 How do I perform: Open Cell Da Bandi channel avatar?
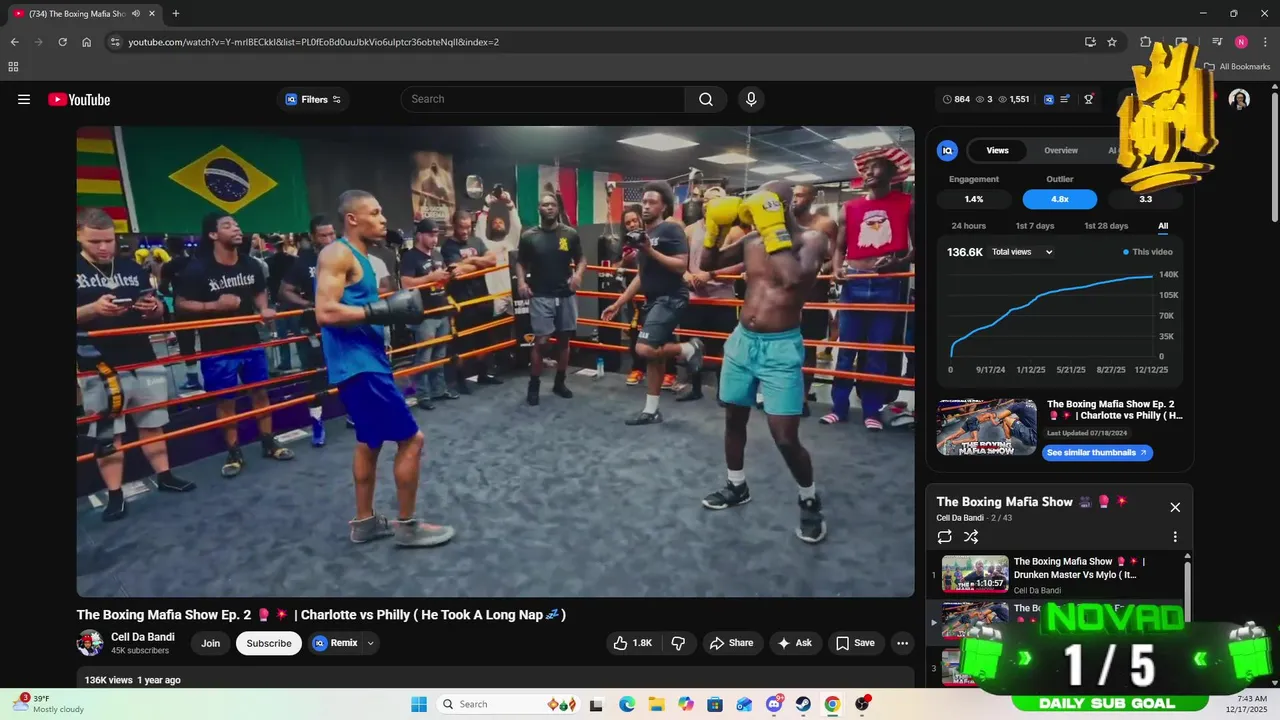[90, 643]
